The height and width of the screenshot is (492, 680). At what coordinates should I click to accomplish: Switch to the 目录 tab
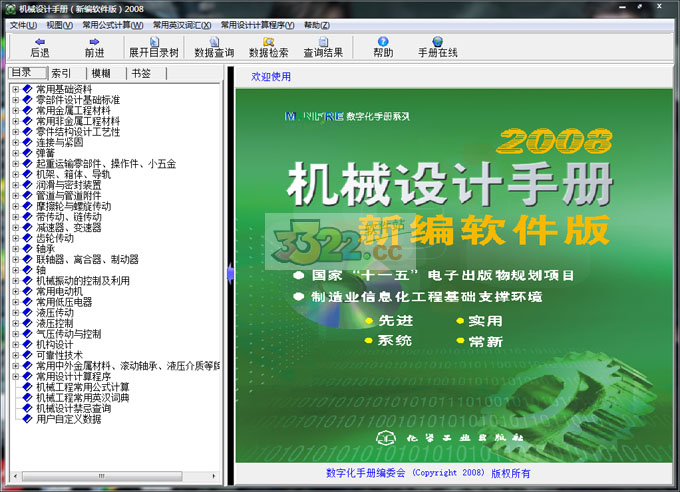pyautogui.click(x=27, y=72)
